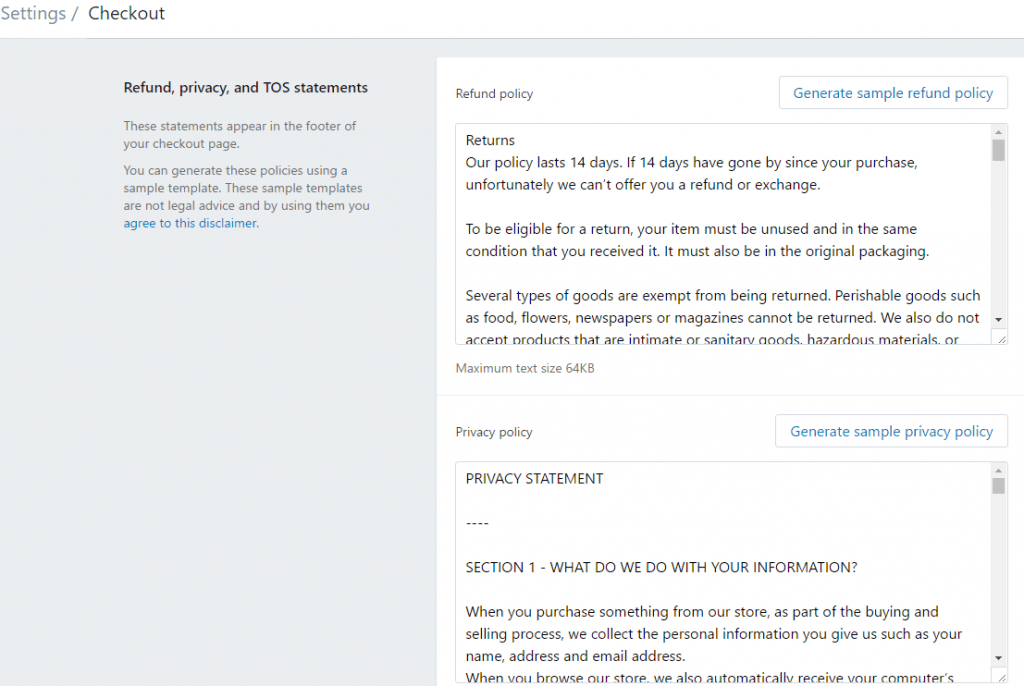This screenshot has height=686, width=1024.
Task: Click PRIVACY STATEMENT heading in privacy text
Action: [x=534, y=479]
